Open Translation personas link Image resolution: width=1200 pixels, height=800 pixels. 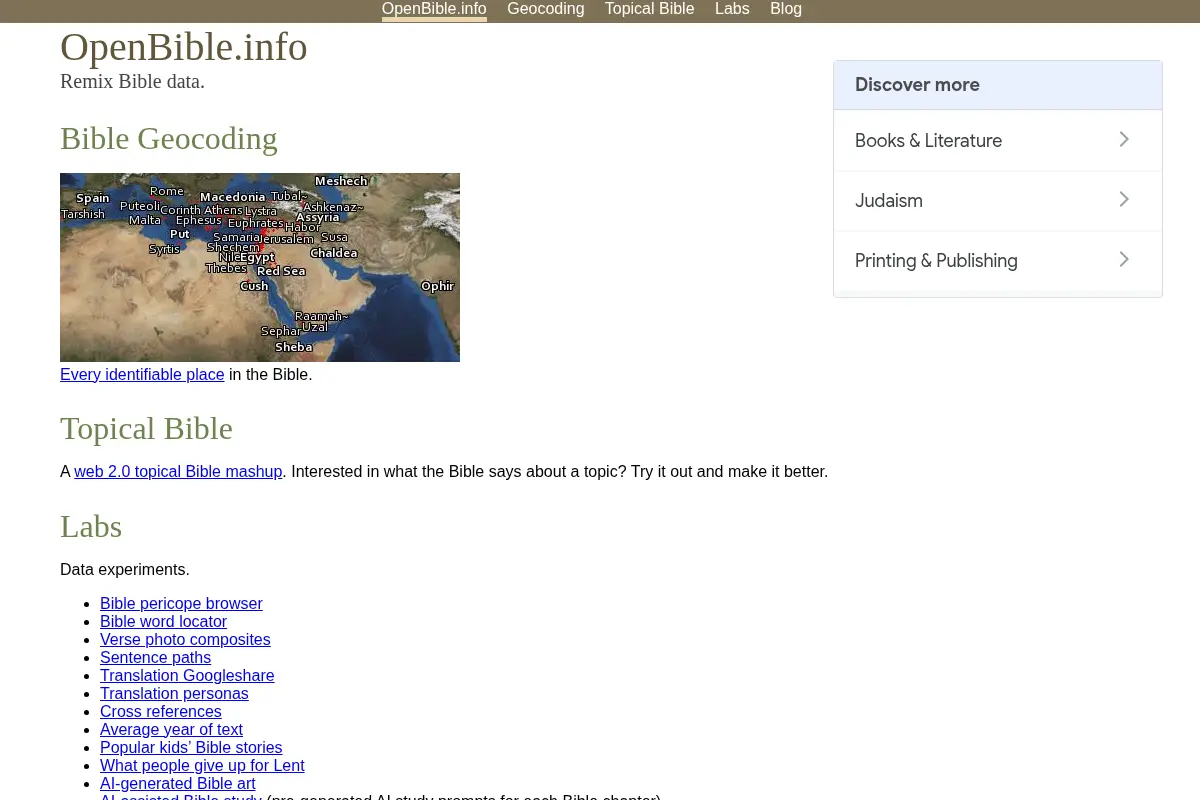pos(174,693)
